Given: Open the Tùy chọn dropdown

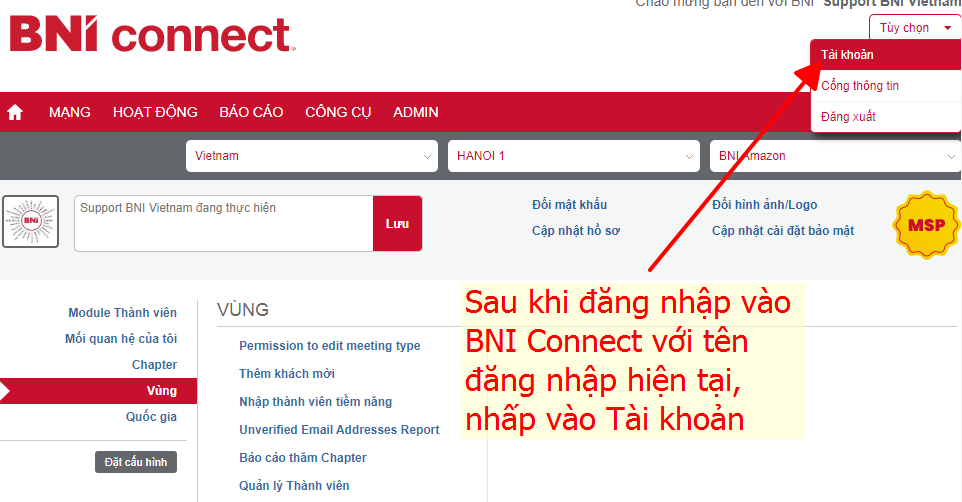Looking at the screenshot, I should click(915, 28).
